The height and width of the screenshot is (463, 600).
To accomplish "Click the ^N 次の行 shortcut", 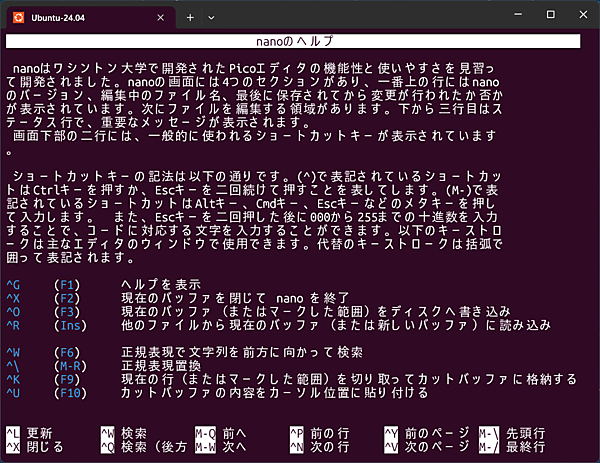I will [x=317, y=445].
